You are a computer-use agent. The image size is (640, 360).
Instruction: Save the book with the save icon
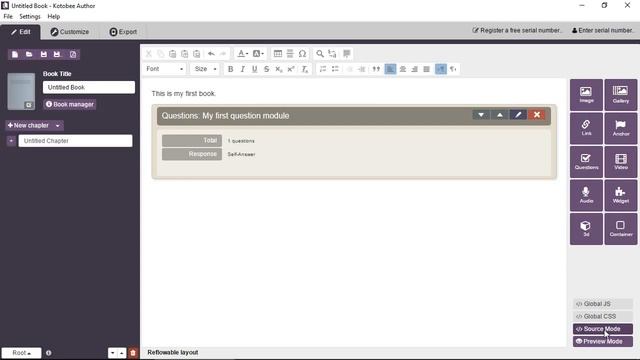point(44,54)
